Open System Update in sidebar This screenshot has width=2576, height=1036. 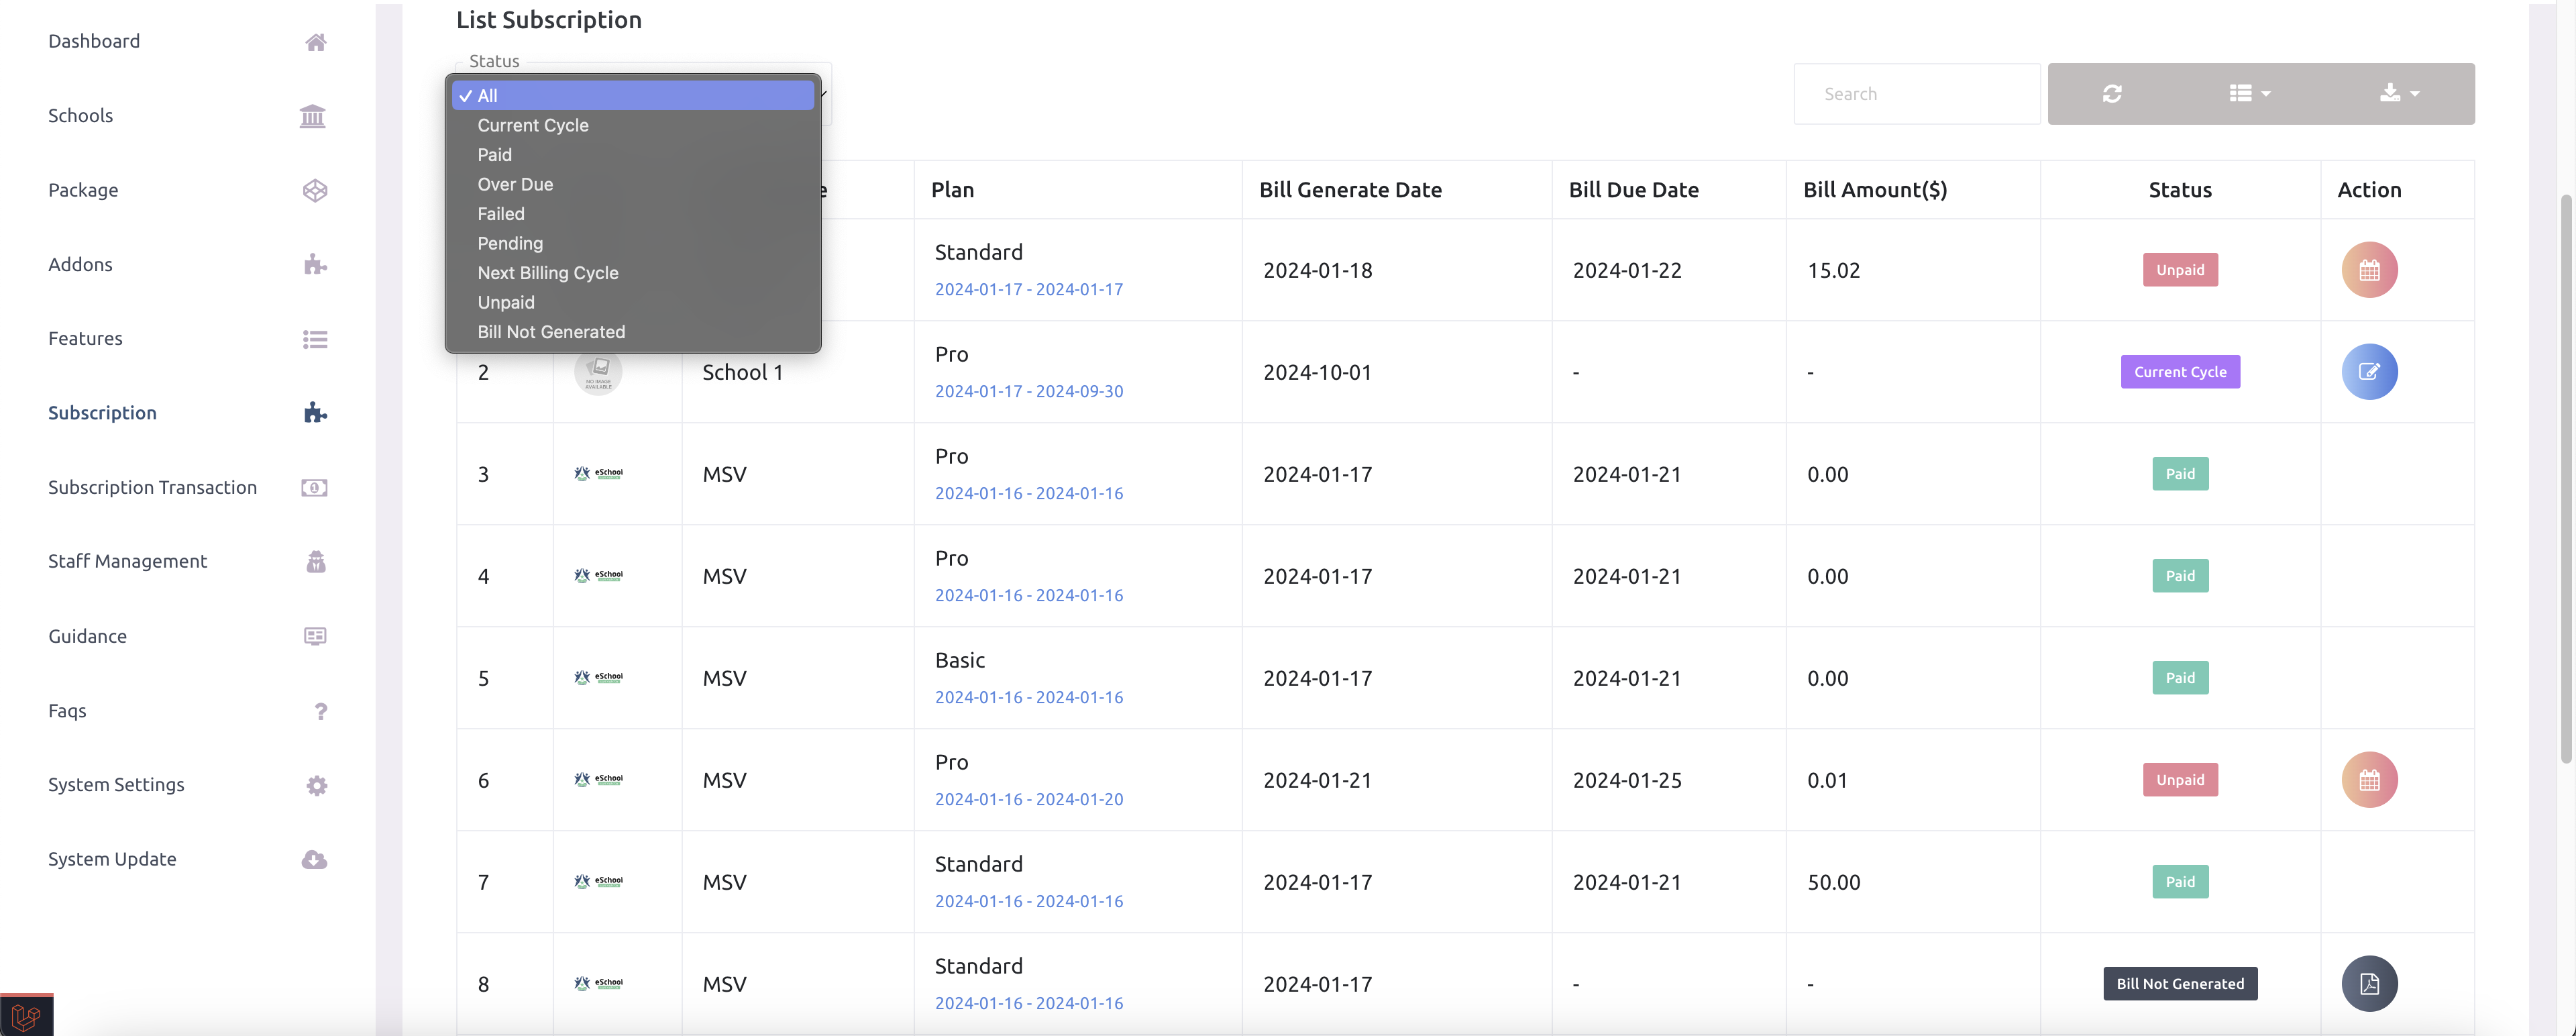pyautogui.click(x=112, y=859)
